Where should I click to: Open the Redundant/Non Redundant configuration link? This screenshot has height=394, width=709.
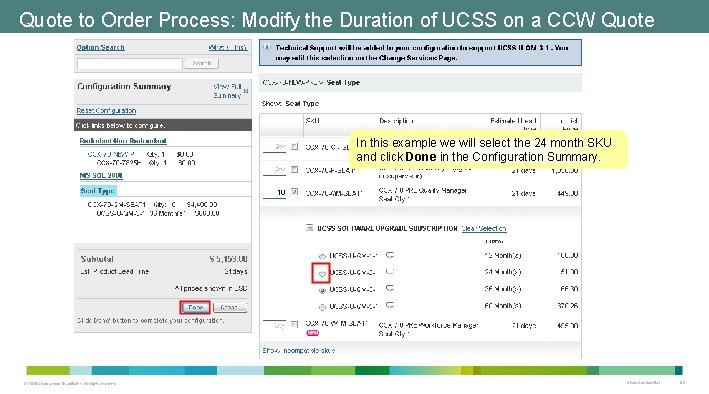(x=123, y=141)
